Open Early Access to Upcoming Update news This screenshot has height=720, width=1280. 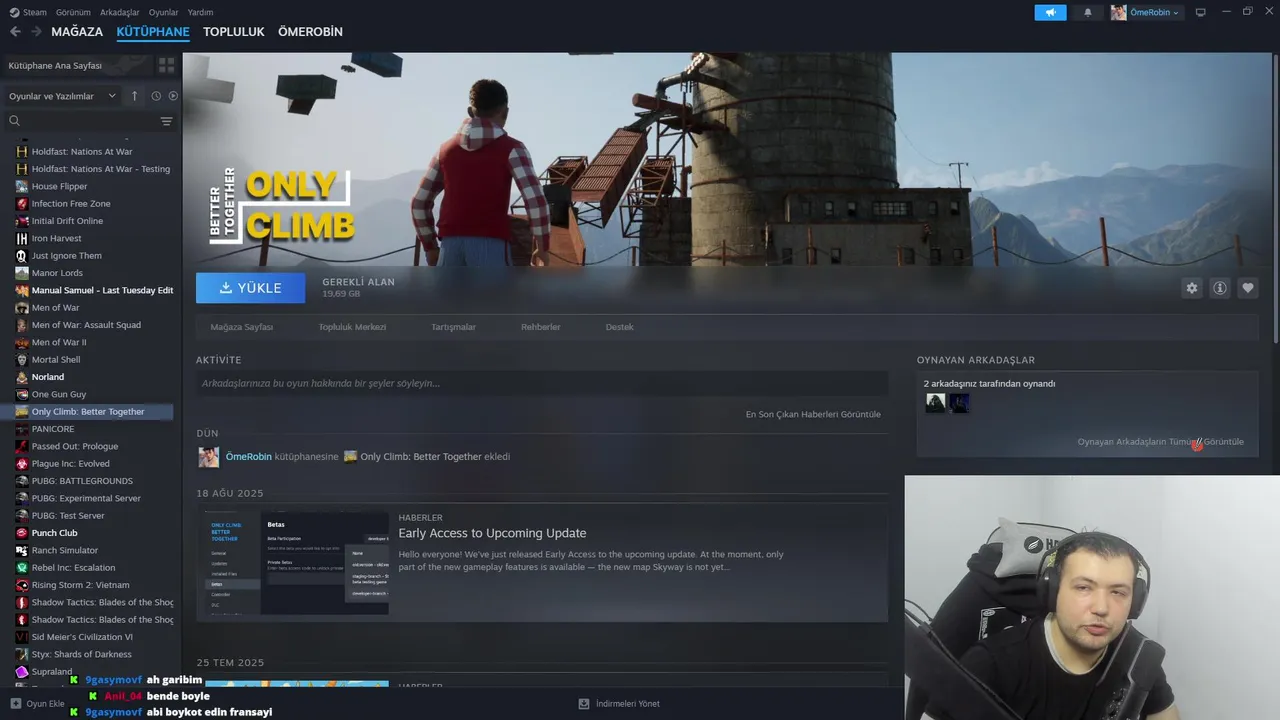click(x=492, y=533)
